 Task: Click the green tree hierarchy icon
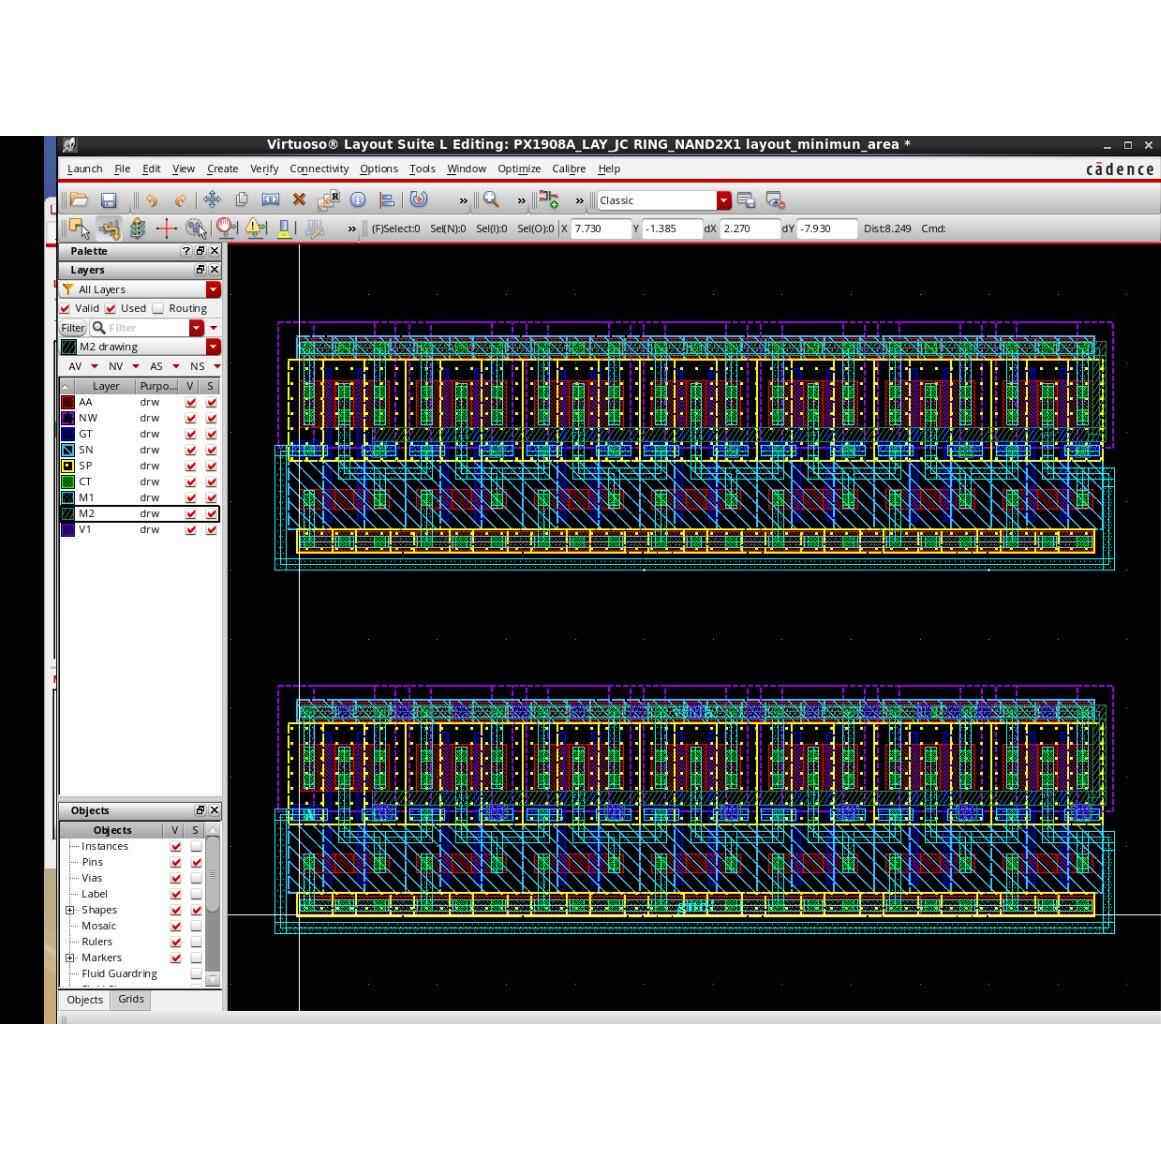[x=137, y=229]
